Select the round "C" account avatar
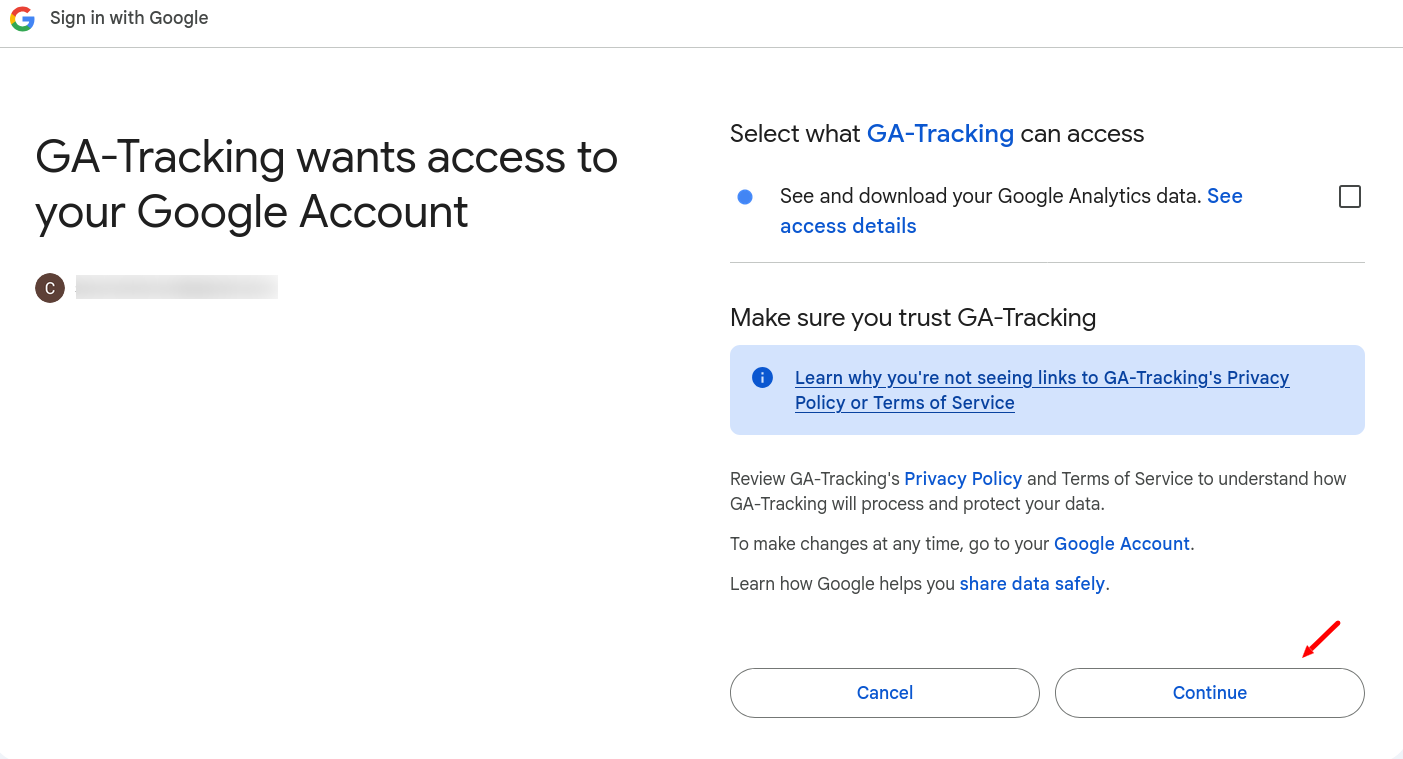This screenshot has height=759, width=1403. pyautogui.click(x=50, y=288)
